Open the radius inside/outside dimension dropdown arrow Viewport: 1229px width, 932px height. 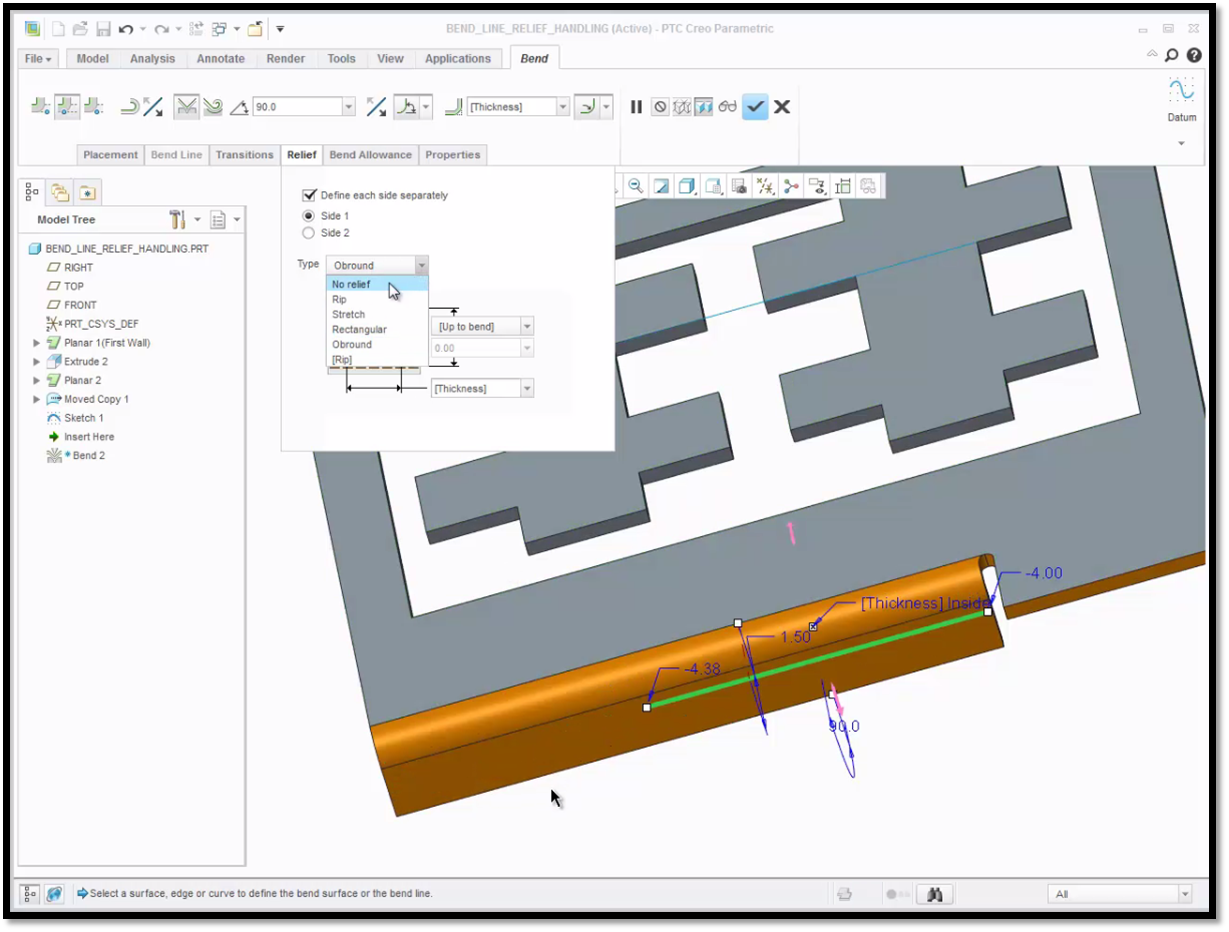click(x=606, y=106)
